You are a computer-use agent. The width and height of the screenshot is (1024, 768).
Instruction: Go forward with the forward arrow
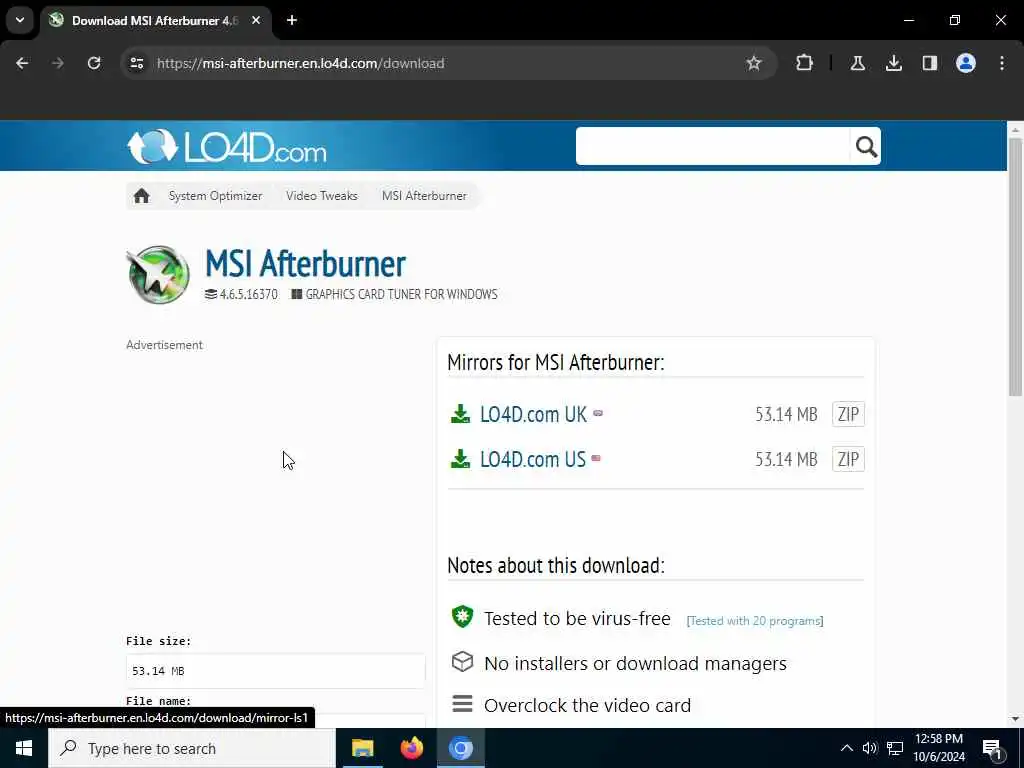pyautogui.click(x=57, y=63)
